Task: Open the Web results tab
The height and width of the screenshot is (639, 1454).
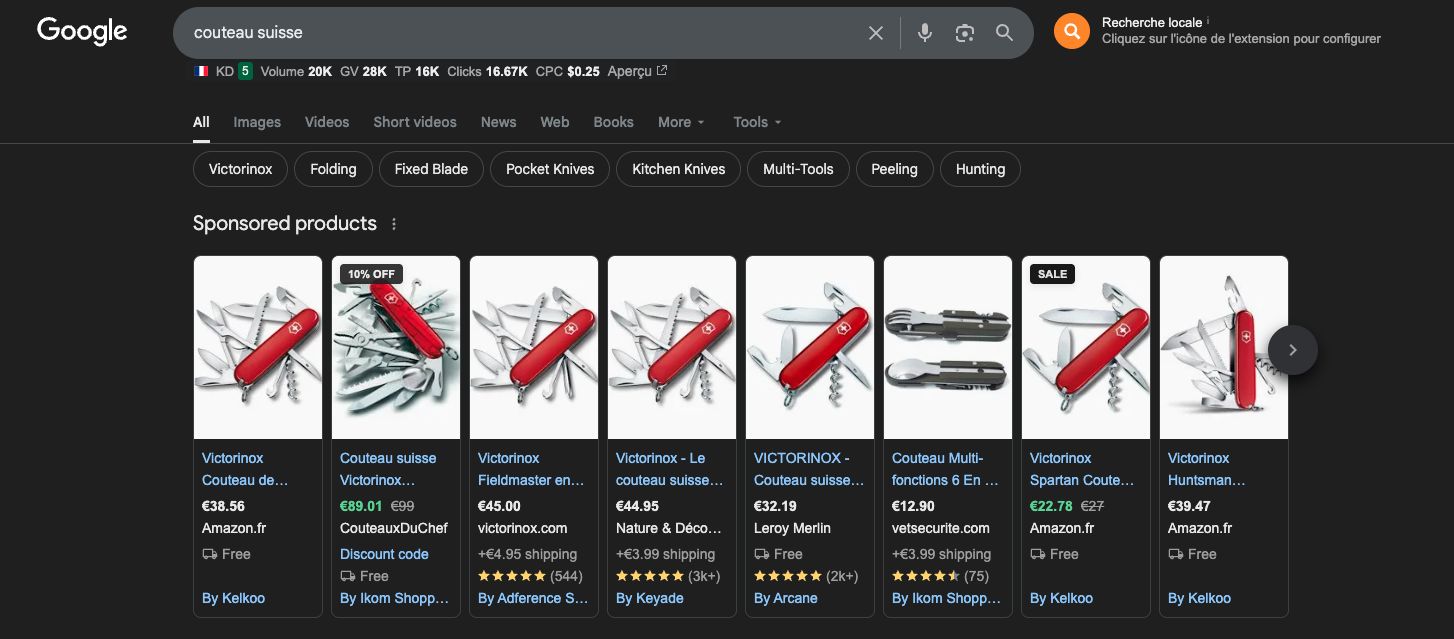Action: (x=555, y=122)
